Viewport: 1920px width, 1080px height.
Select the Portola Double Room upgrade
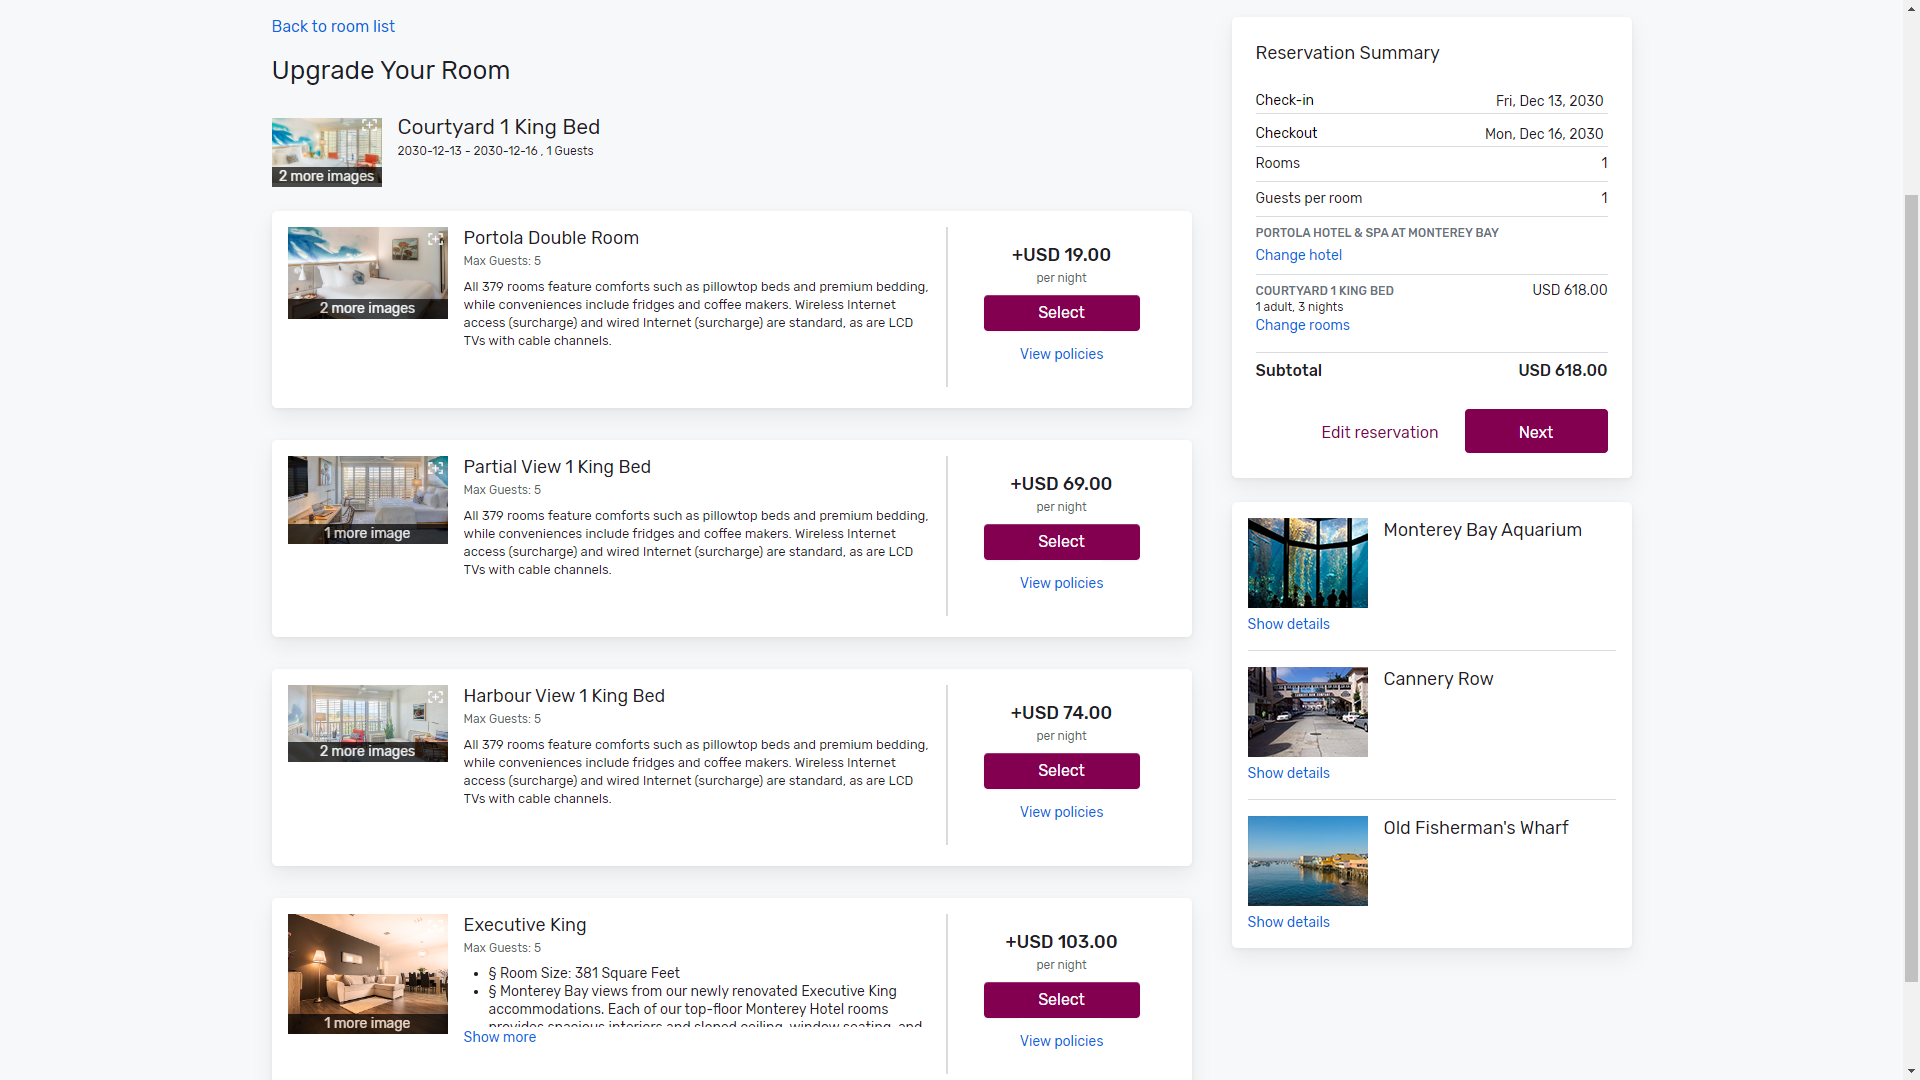[x=1061, y=313]
